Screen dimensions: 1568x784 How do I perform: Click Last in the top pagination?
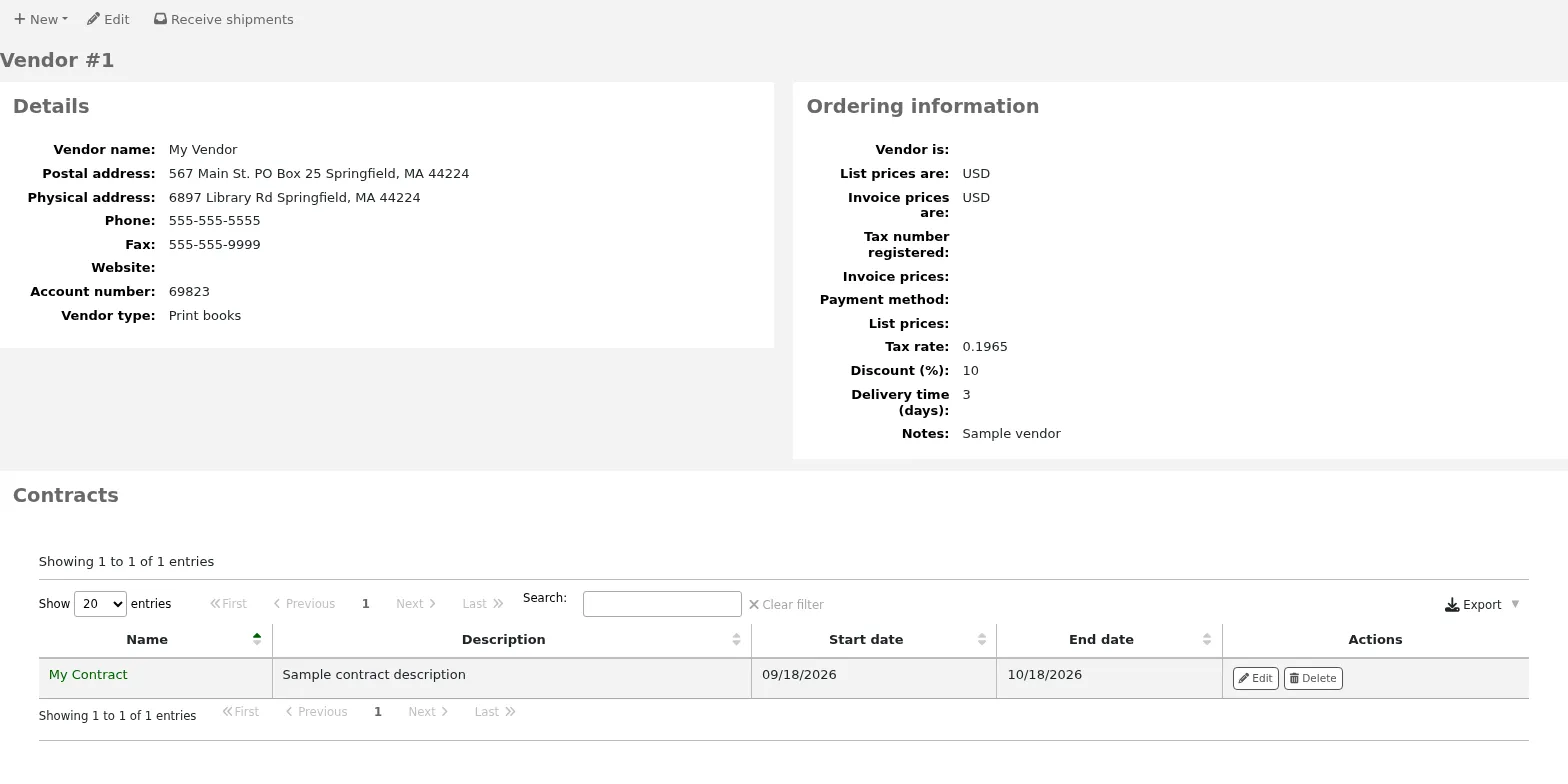pos(482,604)
